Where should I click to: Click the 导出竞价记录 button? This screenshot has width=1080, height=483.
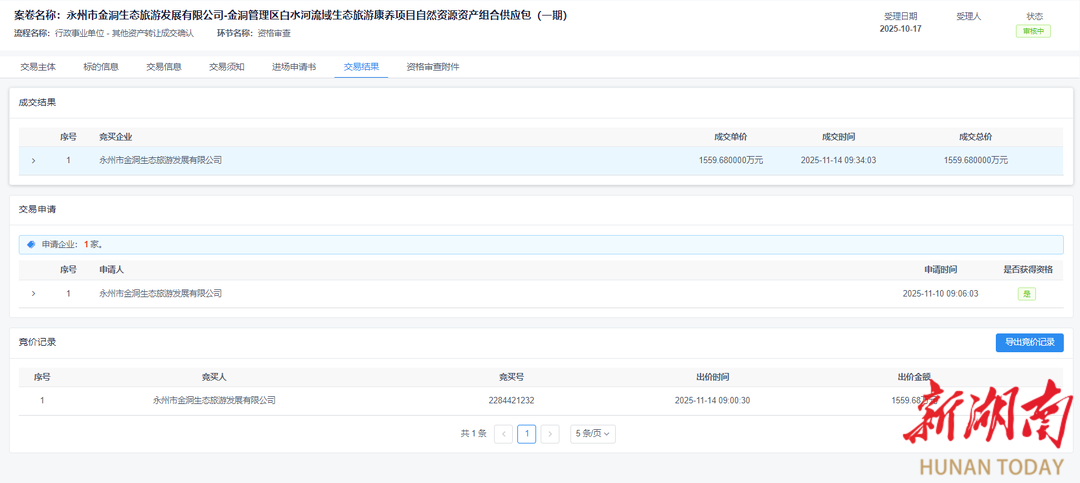1029,342
